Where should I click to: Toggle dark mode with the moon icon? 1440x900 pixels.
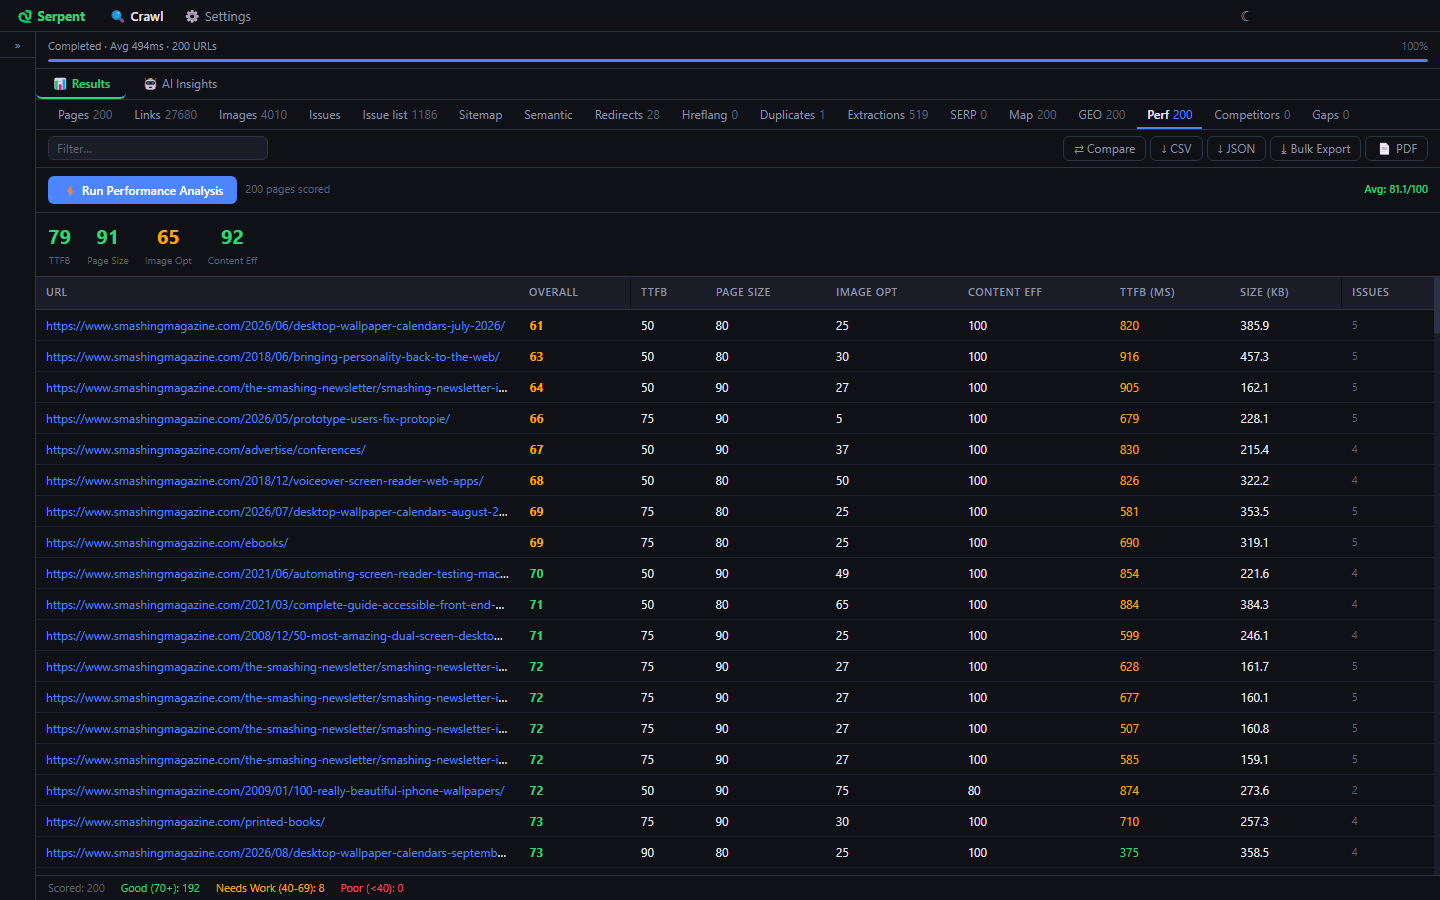click(x=1245, y=16)
